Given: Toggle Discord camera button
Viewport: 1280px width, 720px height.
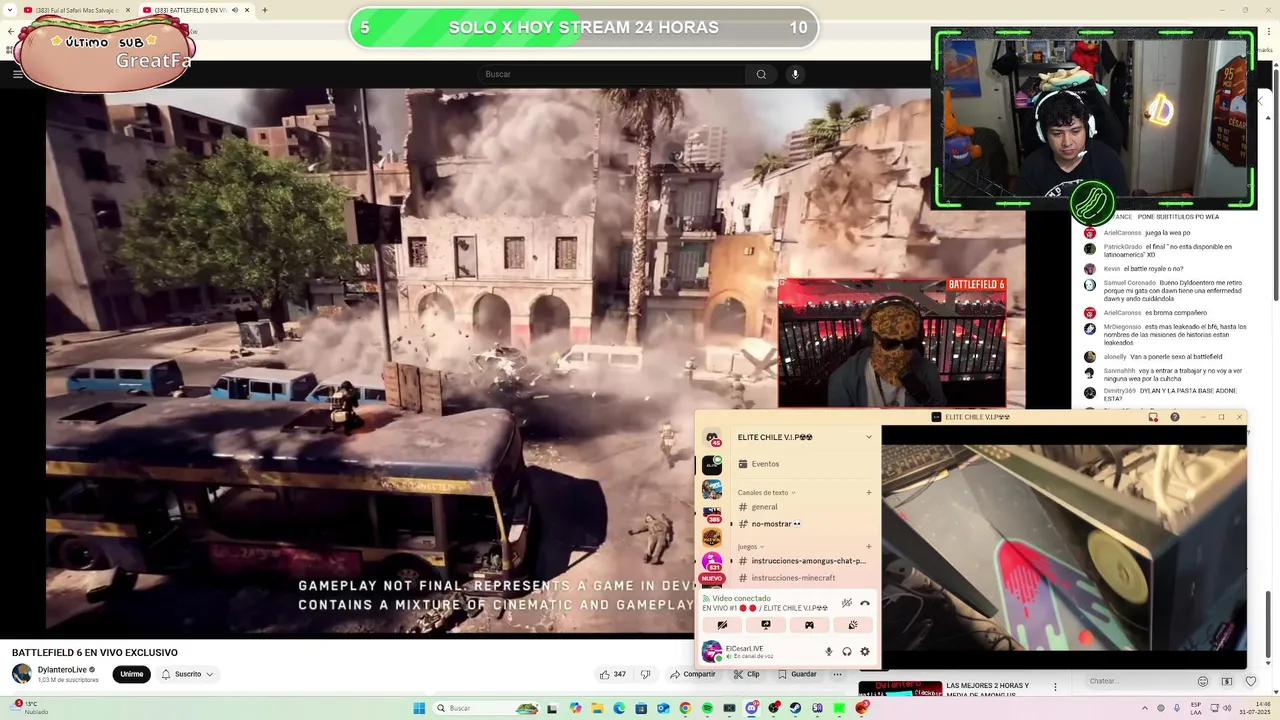Looking at the screenshot, I should 722,625.
